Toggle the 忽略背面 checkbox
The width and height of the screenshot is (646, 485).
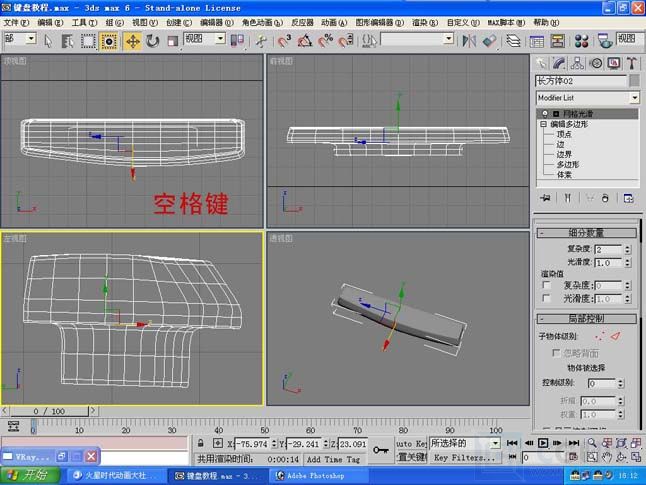pyautogui.click(x=556, y=353)
